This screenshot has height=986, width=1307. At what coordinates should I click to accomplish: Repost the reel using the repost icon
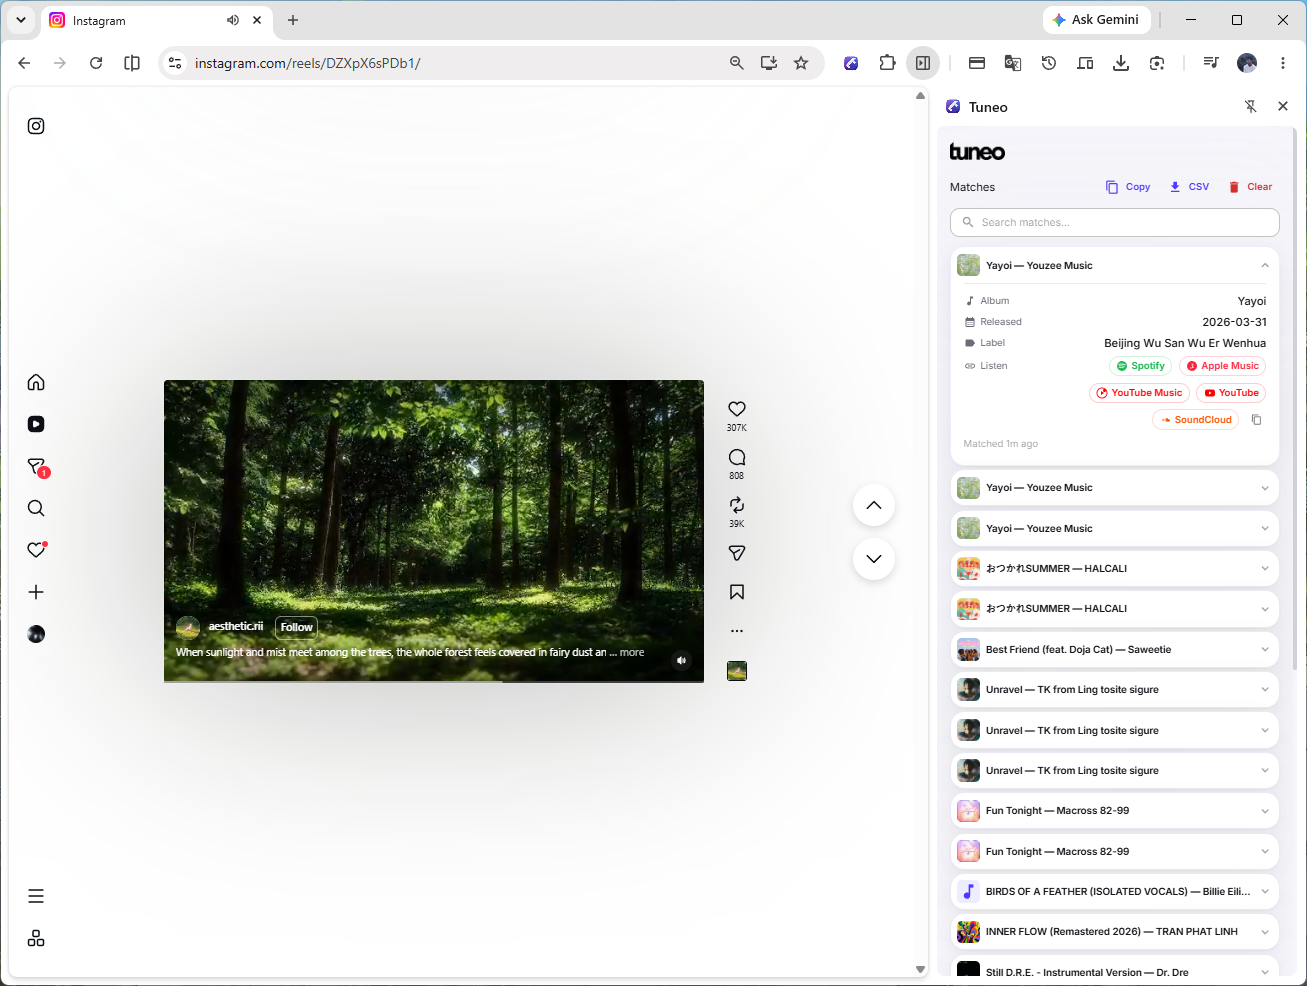coord(737,505)
